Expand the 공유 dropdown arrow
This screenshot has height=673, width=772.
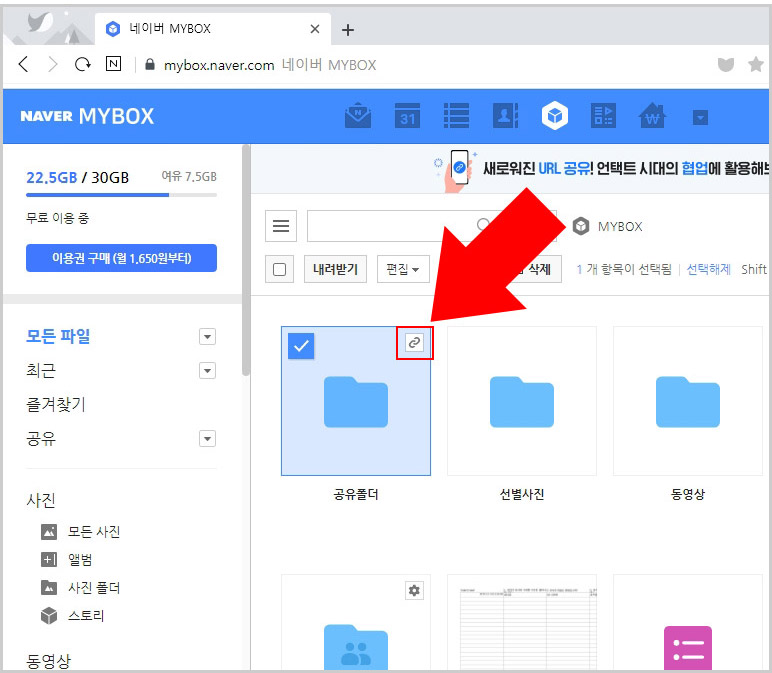click(x=207, y=439)
